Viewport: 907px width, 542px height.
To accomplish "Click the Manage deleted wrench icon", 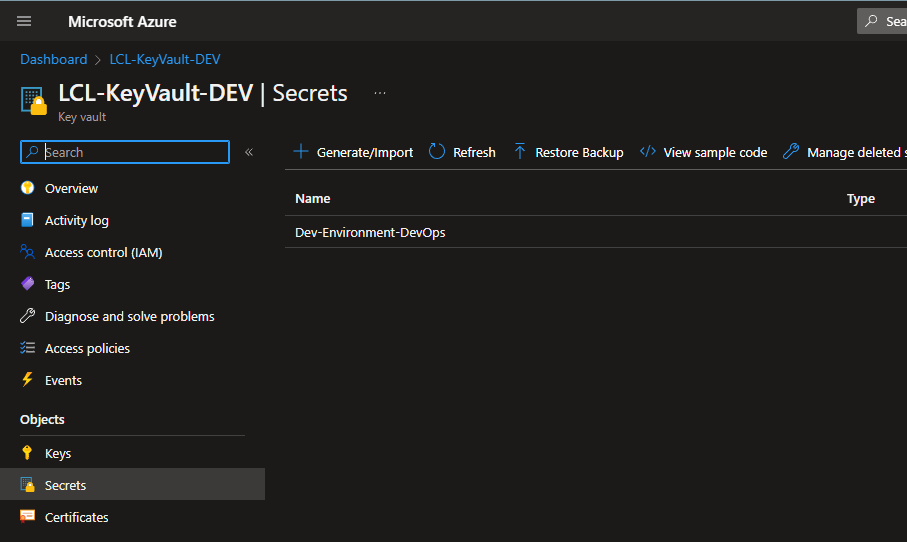I will (x=791, y=152).
